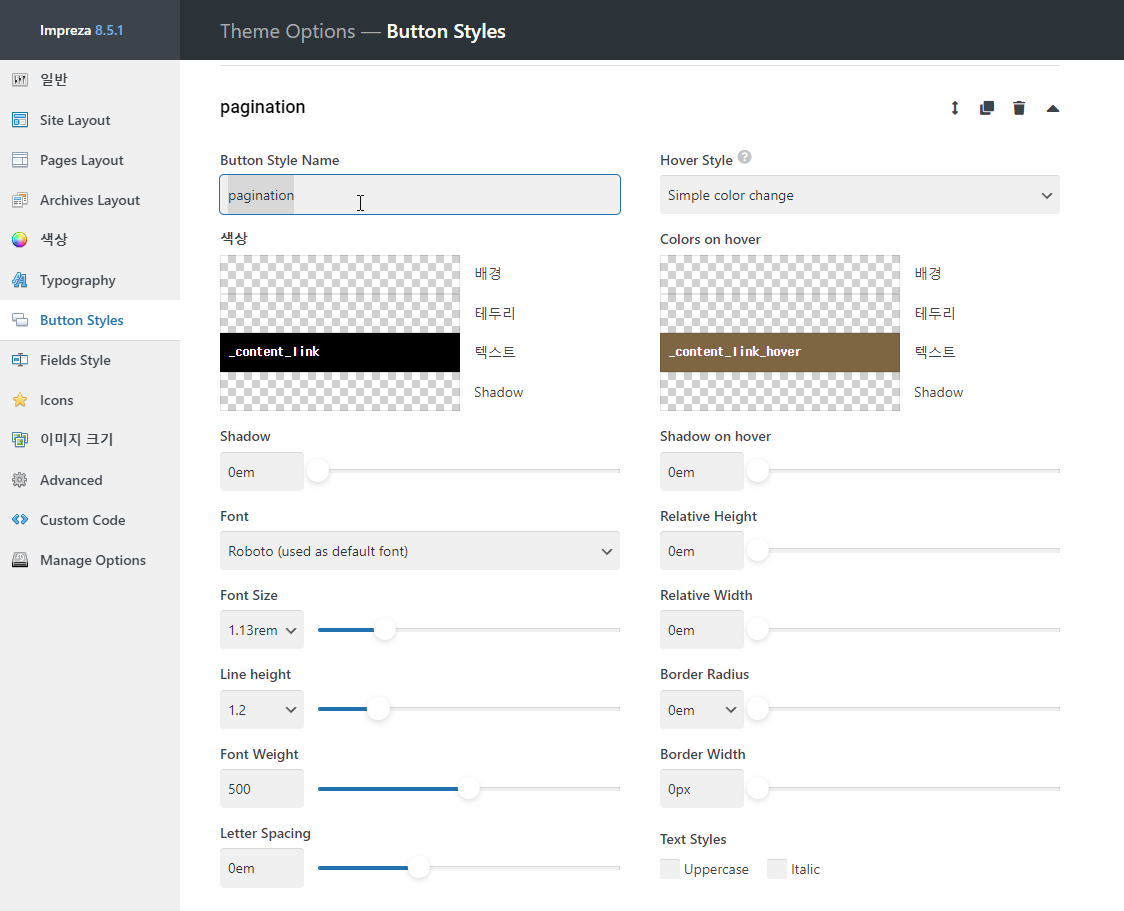Click the Shadow color swatch under 색상
Viewport: 1124px width, 911px height.
pyautogui.click(x=340, y=391)
